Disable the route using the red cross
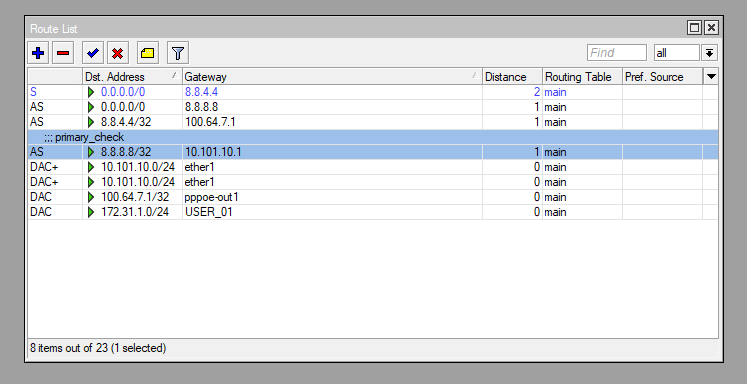 118,53
